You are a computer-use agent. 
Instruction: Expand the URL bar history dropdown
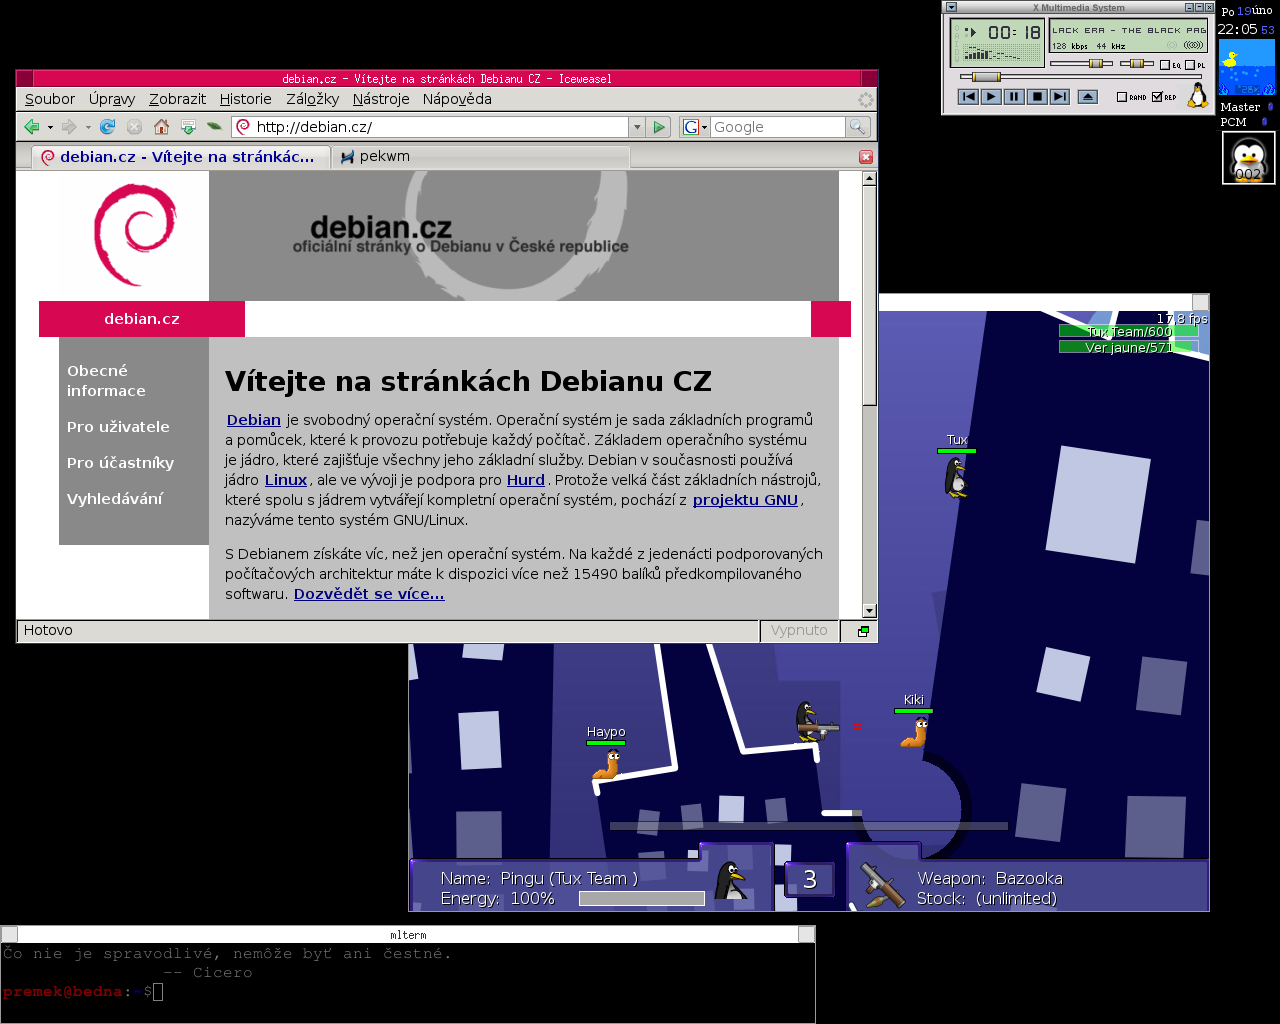pos(637,127)
